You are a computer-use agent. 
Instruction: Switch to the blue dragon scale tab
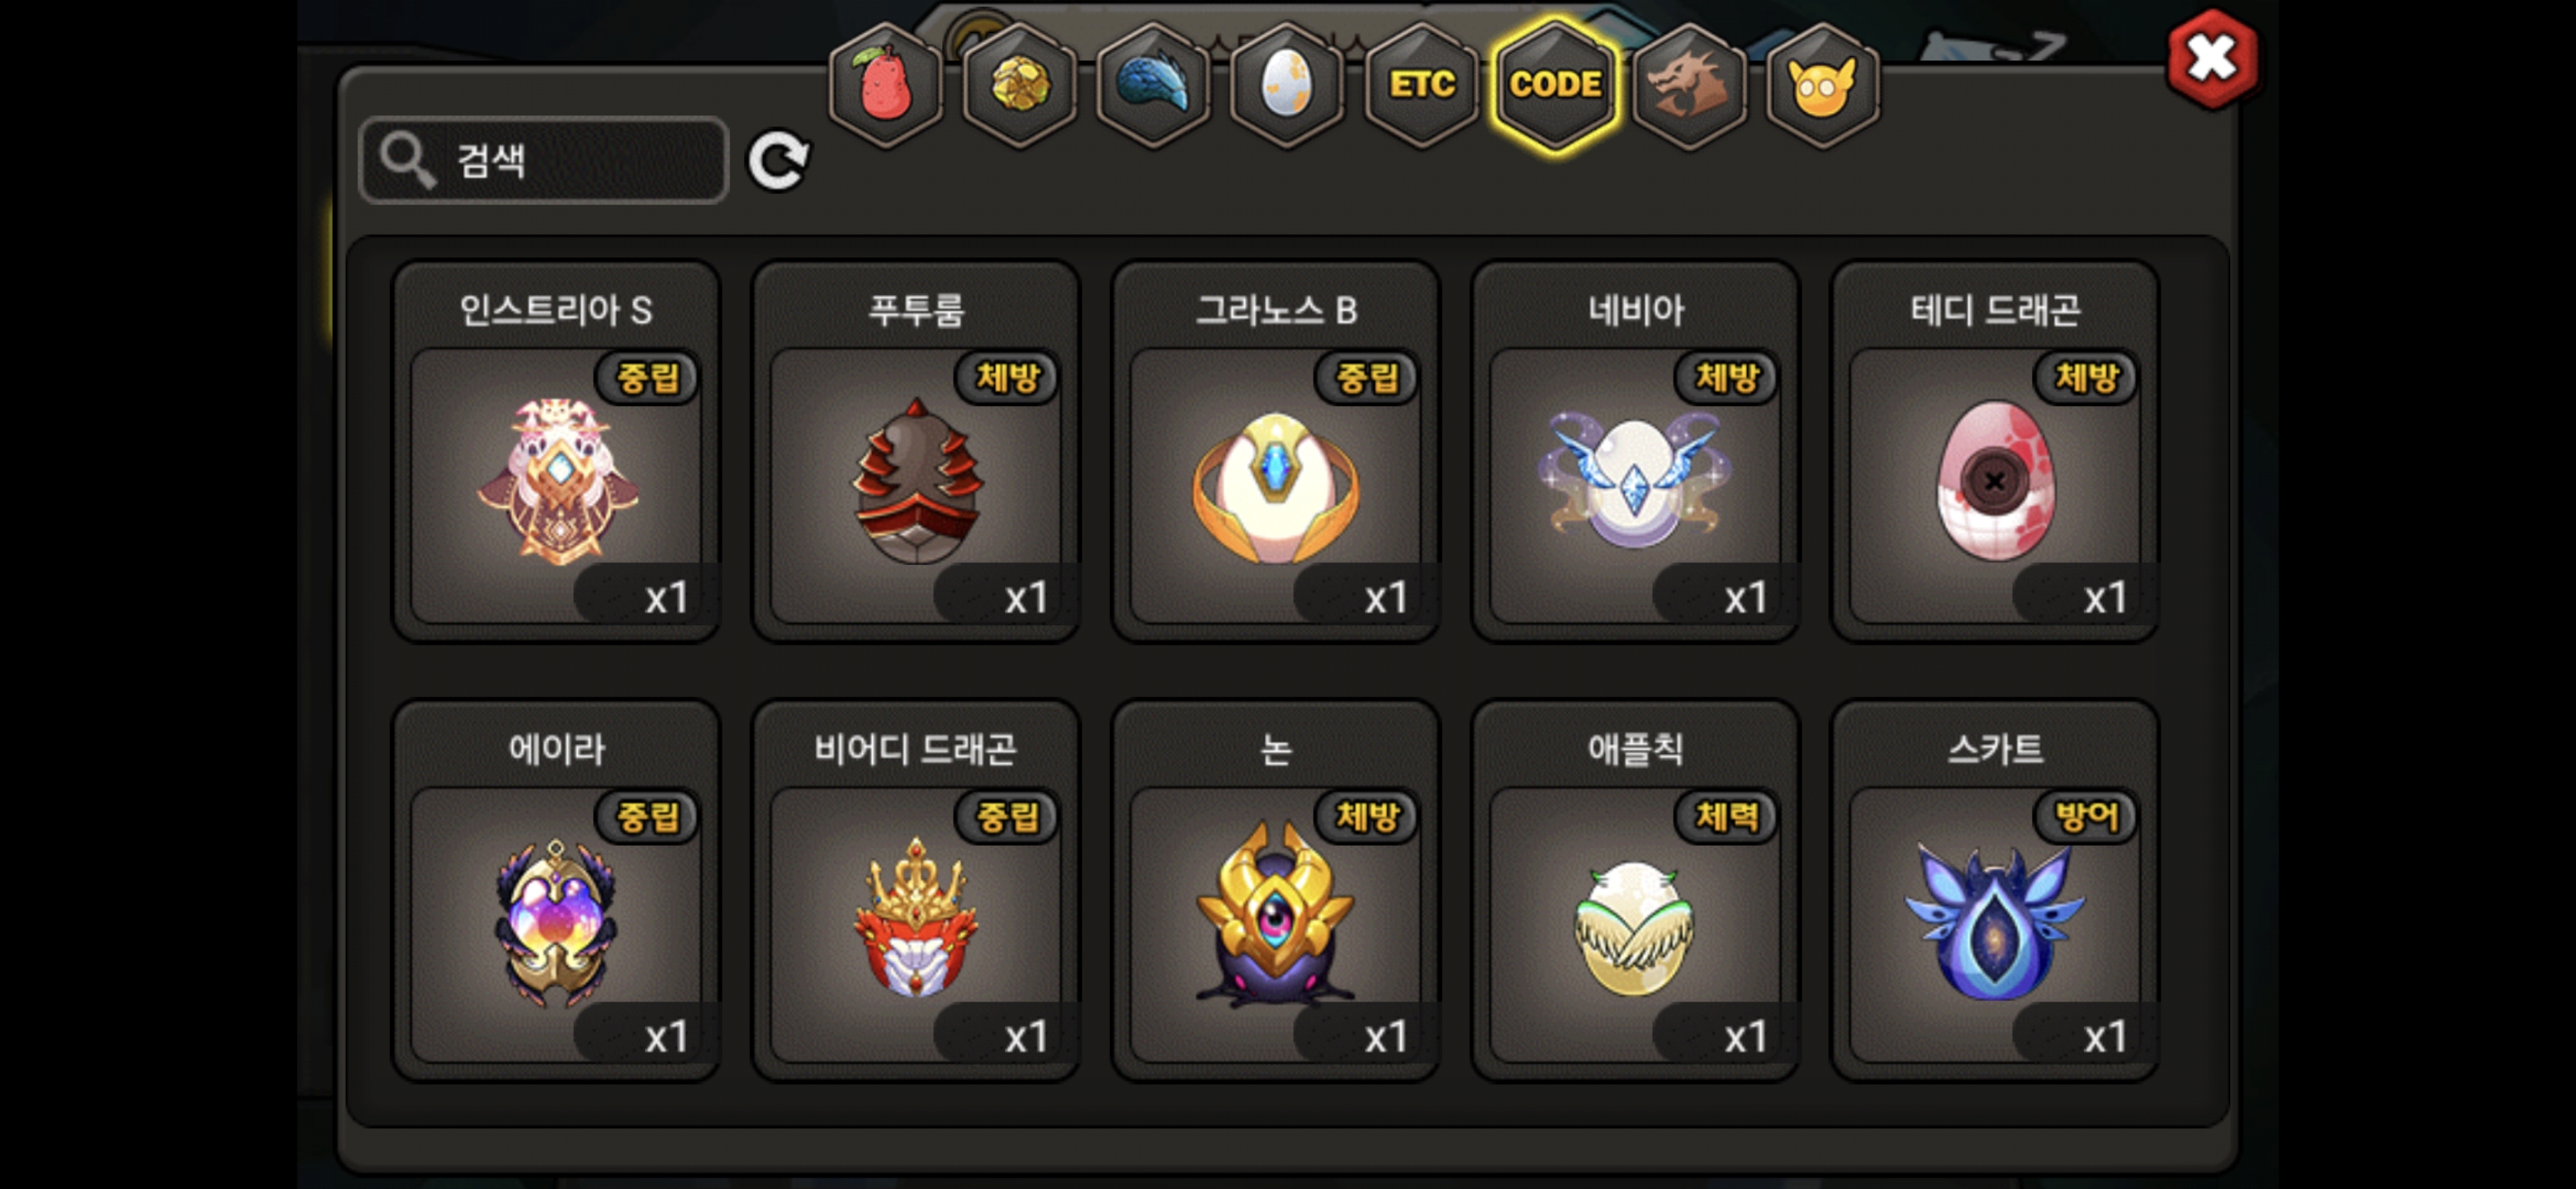pos(1153,85)
